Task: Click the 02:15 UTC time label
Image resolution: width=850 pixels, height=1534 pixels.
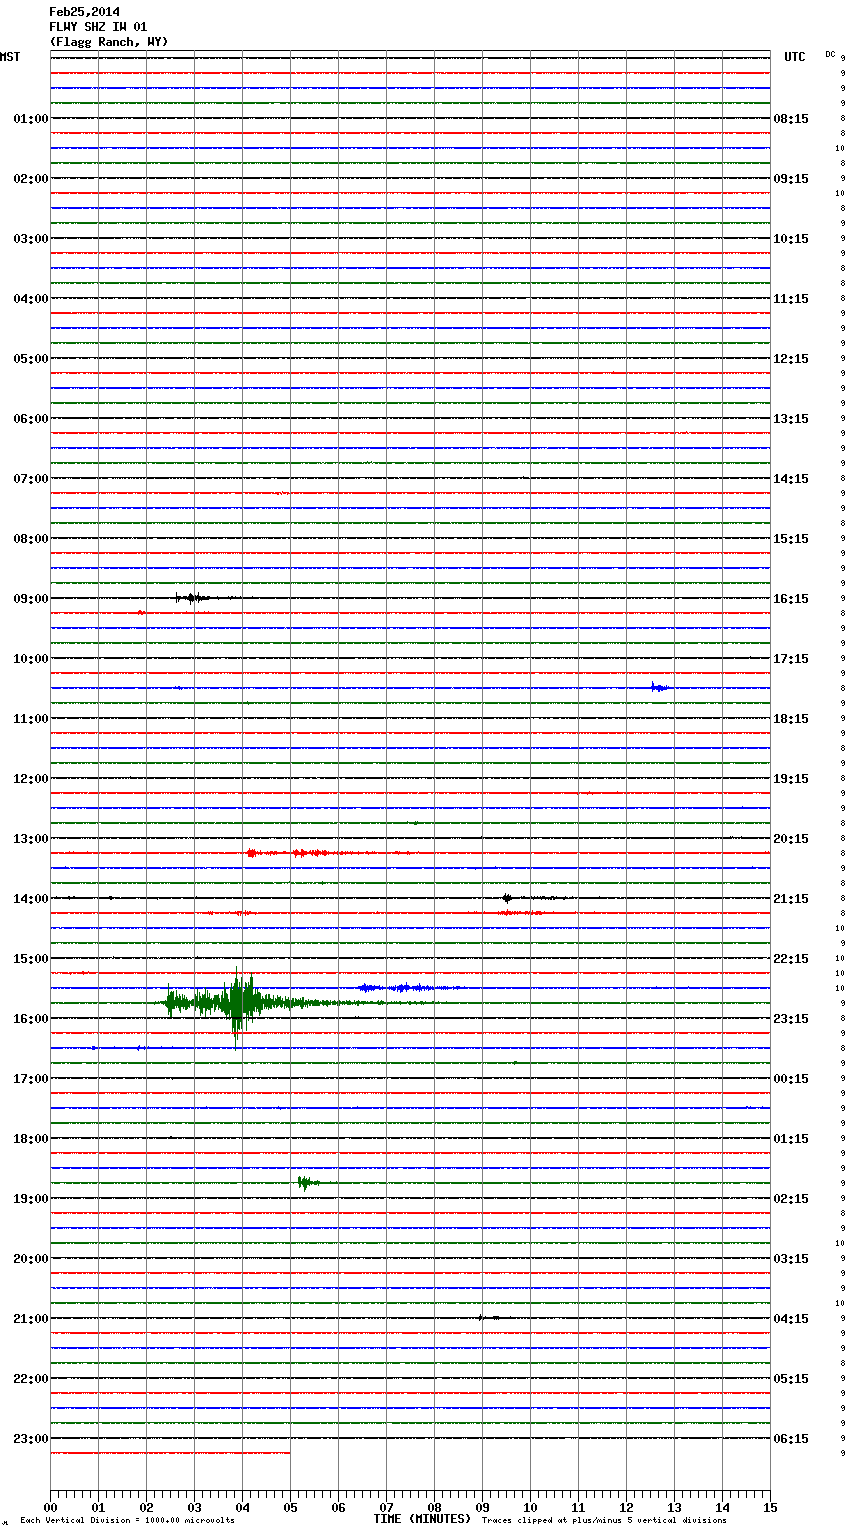Action: point(791,1199)
